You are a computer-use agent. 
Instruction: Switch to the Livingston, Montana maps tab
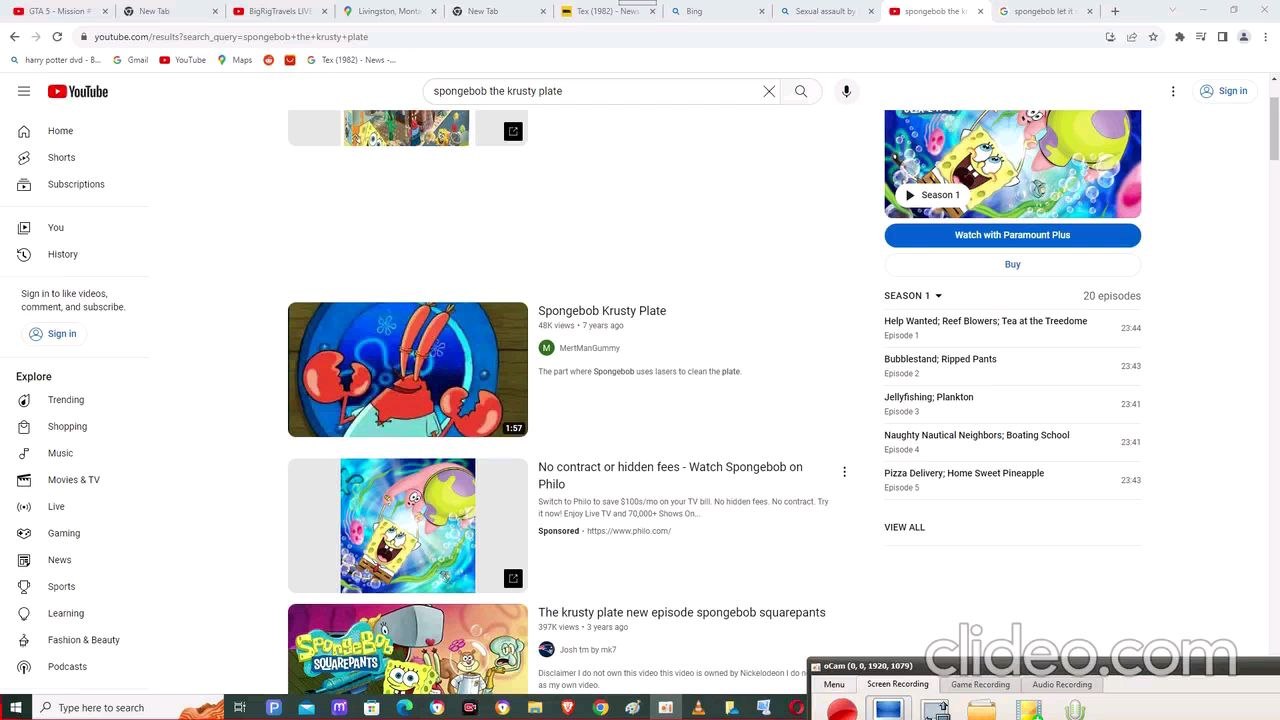pos(389,11)
